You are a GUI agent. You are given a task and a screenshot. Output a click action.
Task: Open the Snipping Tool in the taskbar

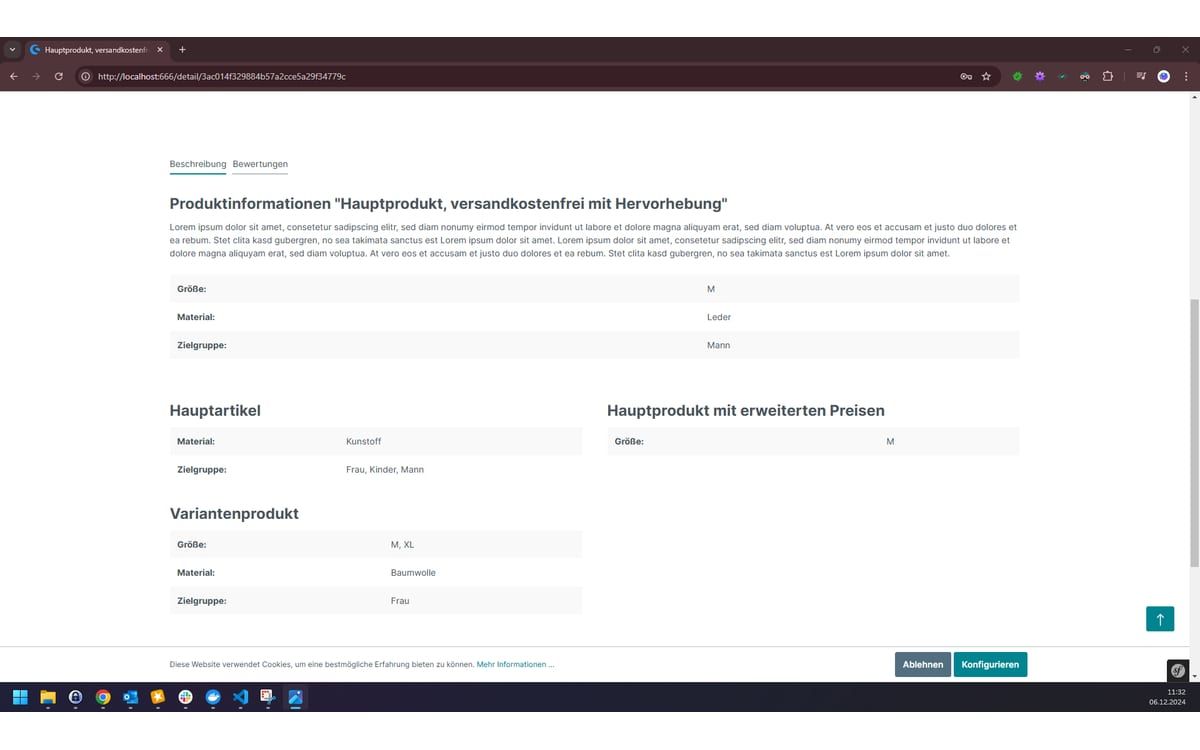267,697
